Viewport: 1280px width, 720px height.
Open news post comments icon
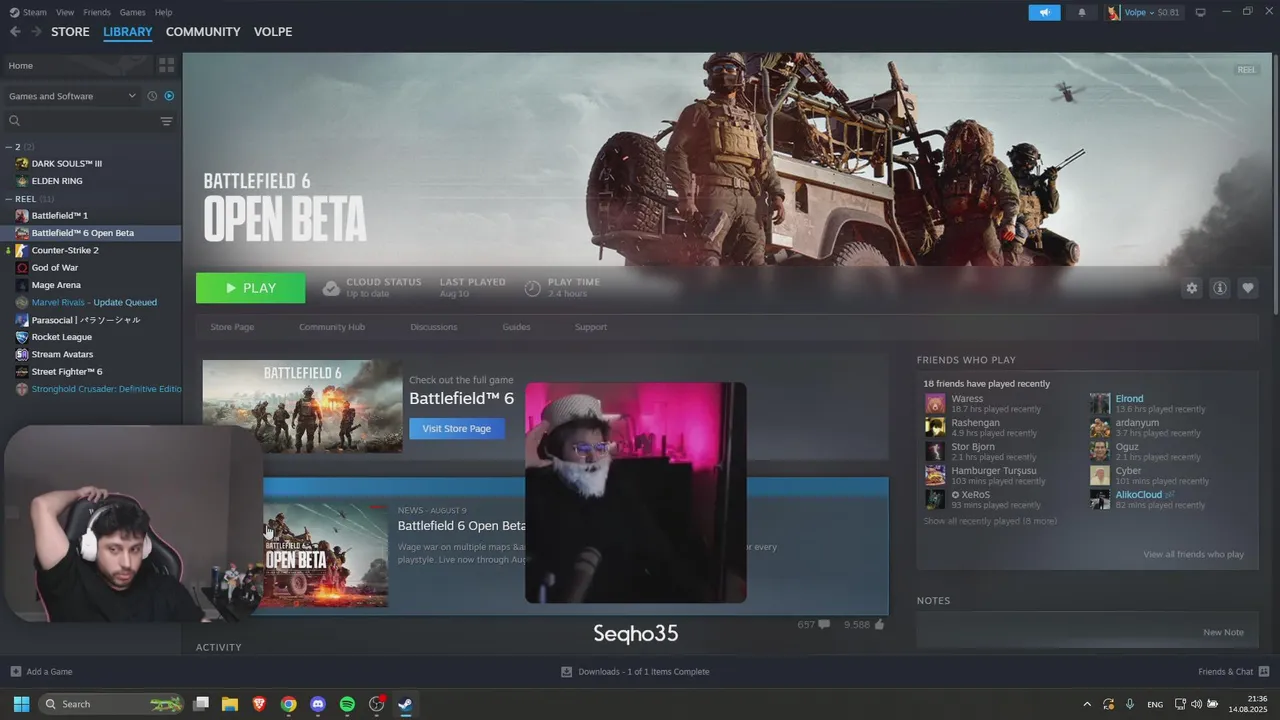(824, 625)
